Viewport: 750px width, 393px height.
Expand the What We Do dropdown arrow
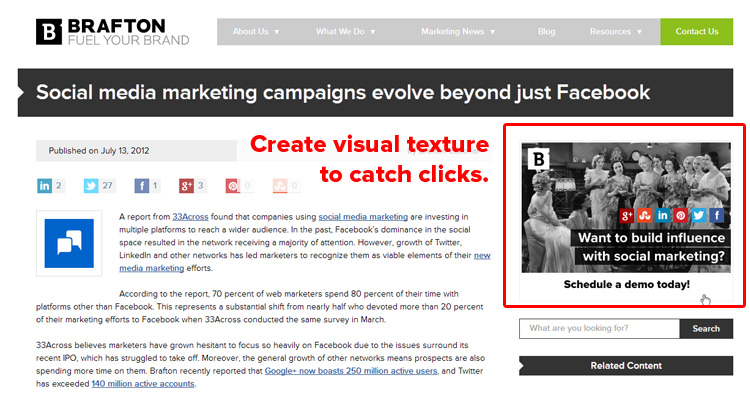point(373,32)
